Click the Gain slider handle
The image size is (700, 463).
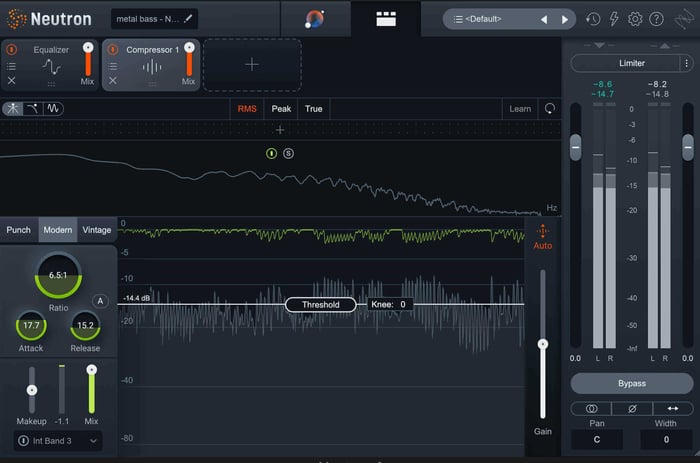[x=543, y=344]
